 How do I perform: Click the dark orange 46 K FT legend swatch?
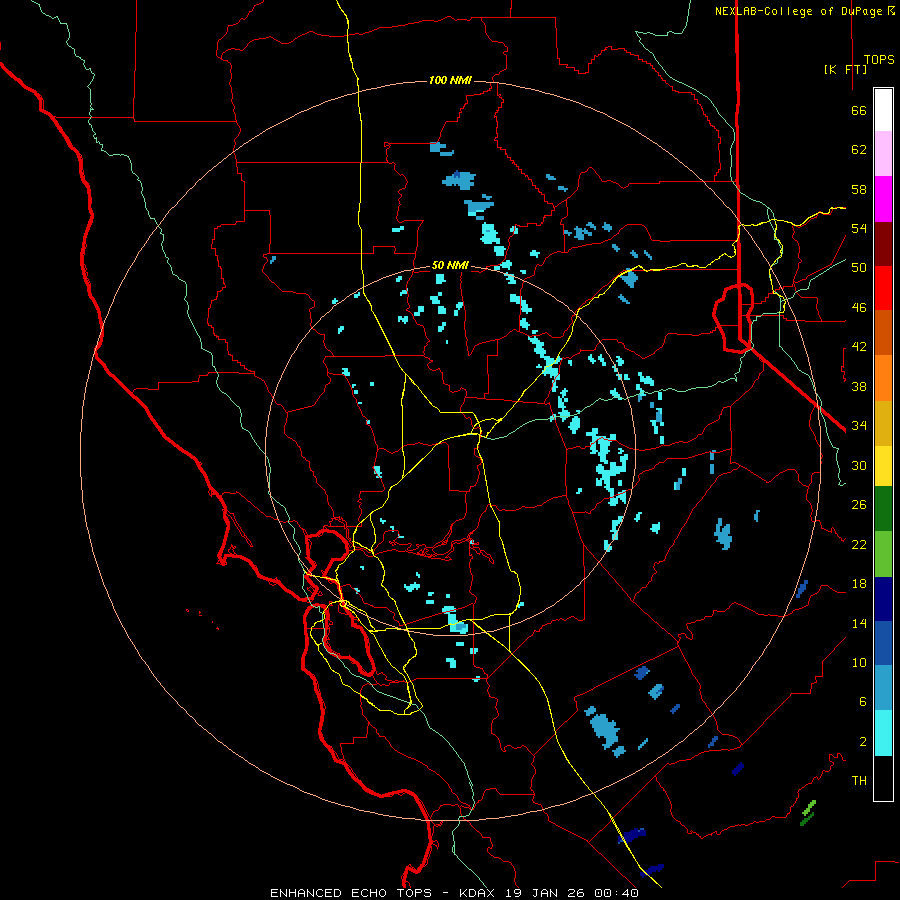(883, 333)
